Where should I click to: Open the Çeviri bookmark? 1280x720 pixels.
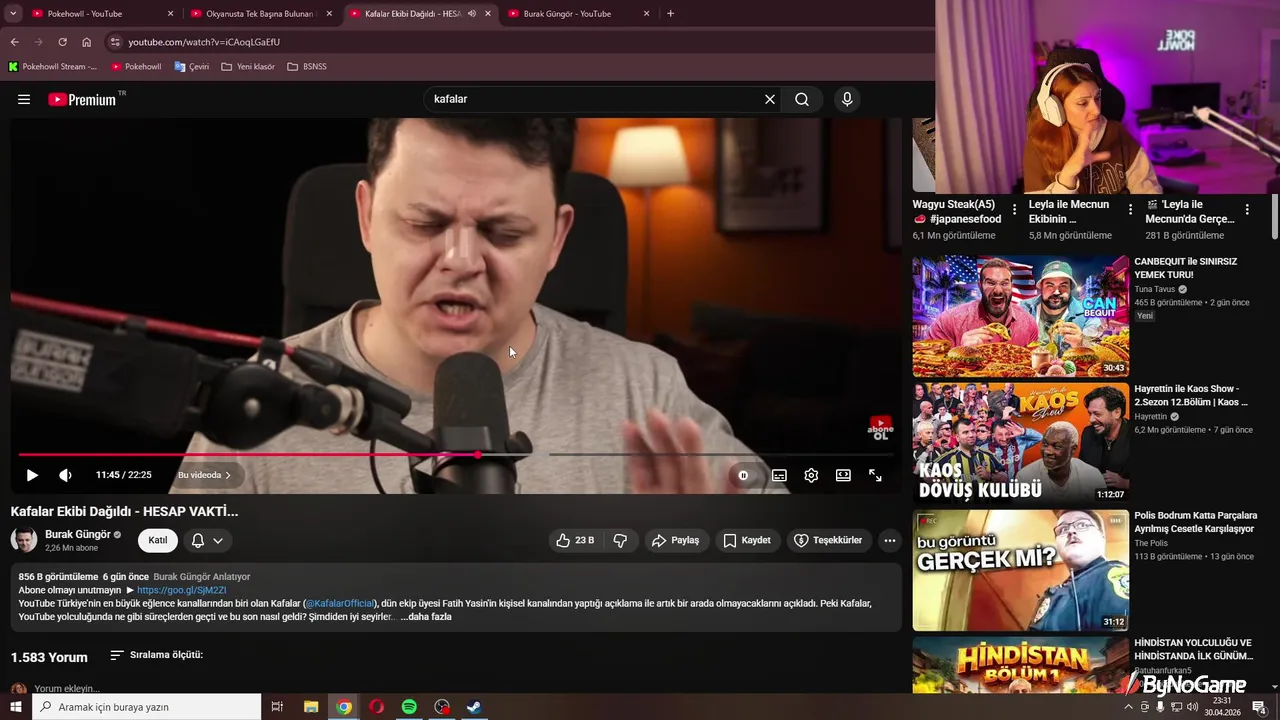192,67
